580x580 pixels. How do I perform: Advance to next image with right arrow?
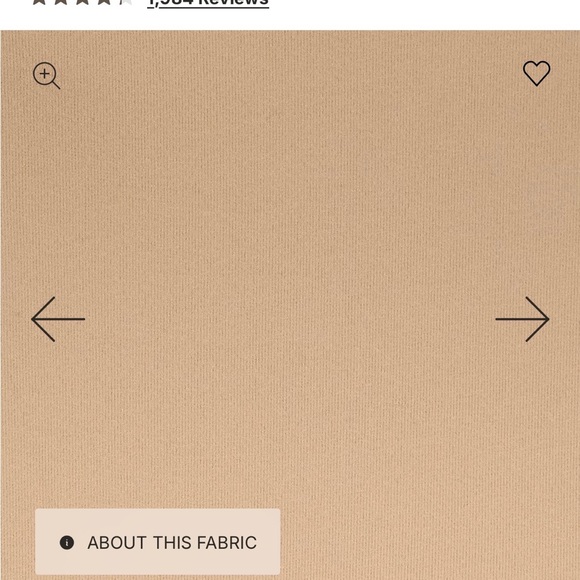(x=522, y=319)
